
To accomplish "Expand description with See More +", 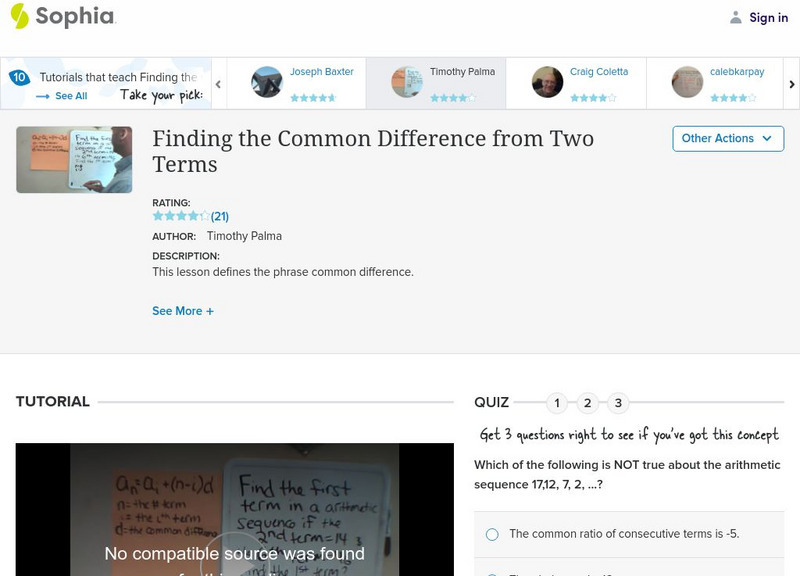I will click(183, 311).
